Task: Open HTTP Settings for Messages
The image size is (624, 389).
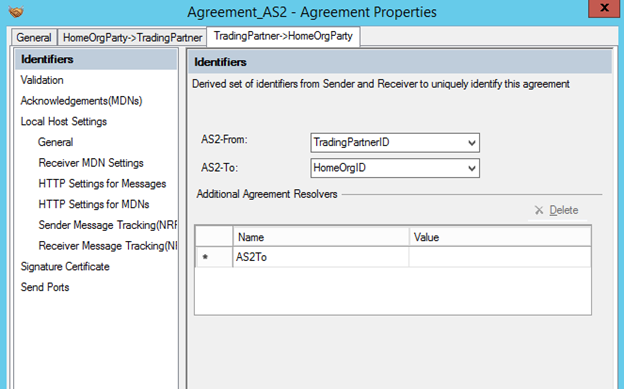Action: pyautogui.click(x=102, y=184)
